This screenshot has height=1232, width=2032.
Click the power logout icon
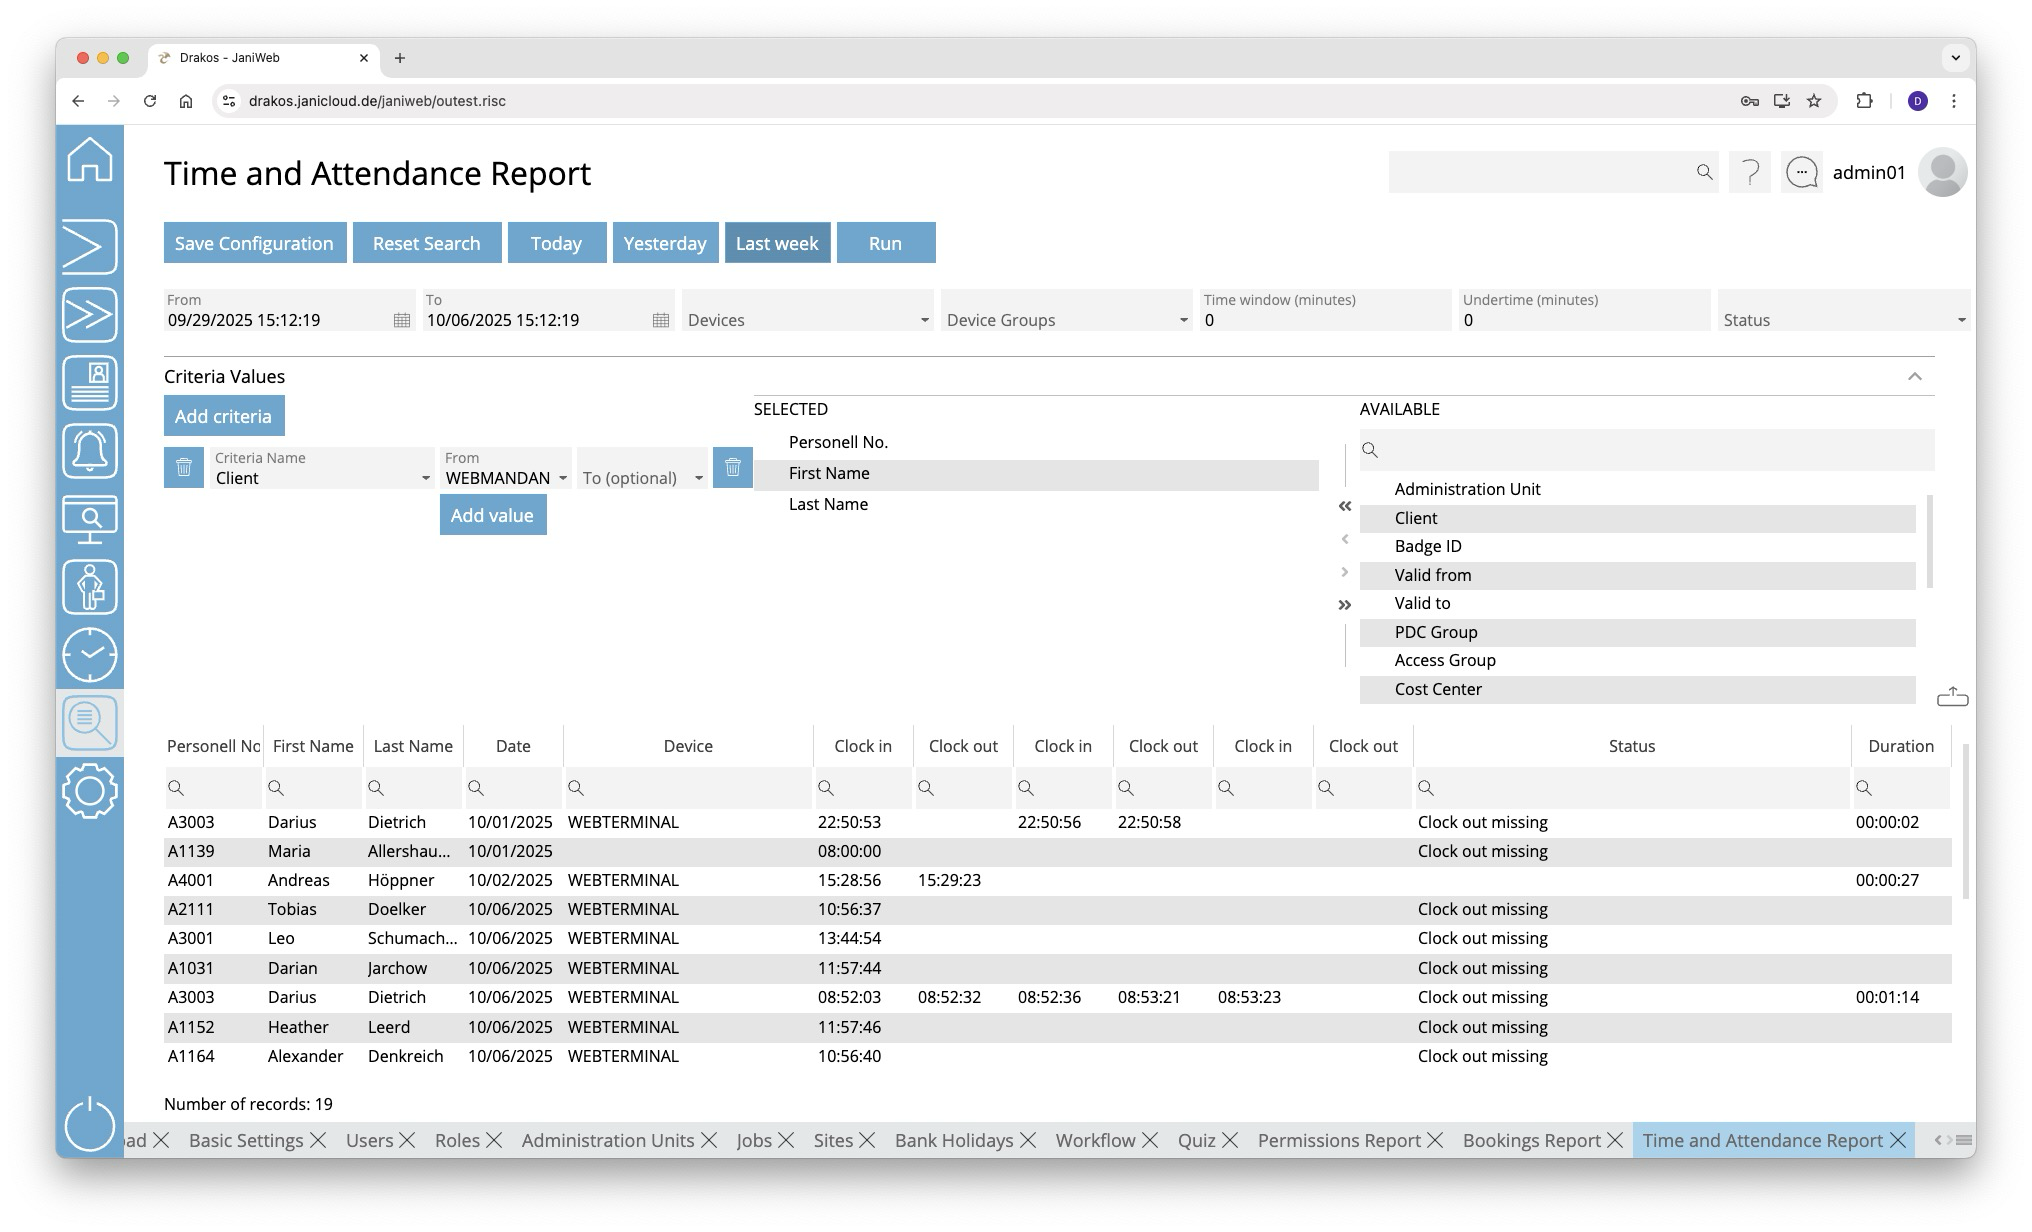pyautogui.click(x=90, y=1124)
